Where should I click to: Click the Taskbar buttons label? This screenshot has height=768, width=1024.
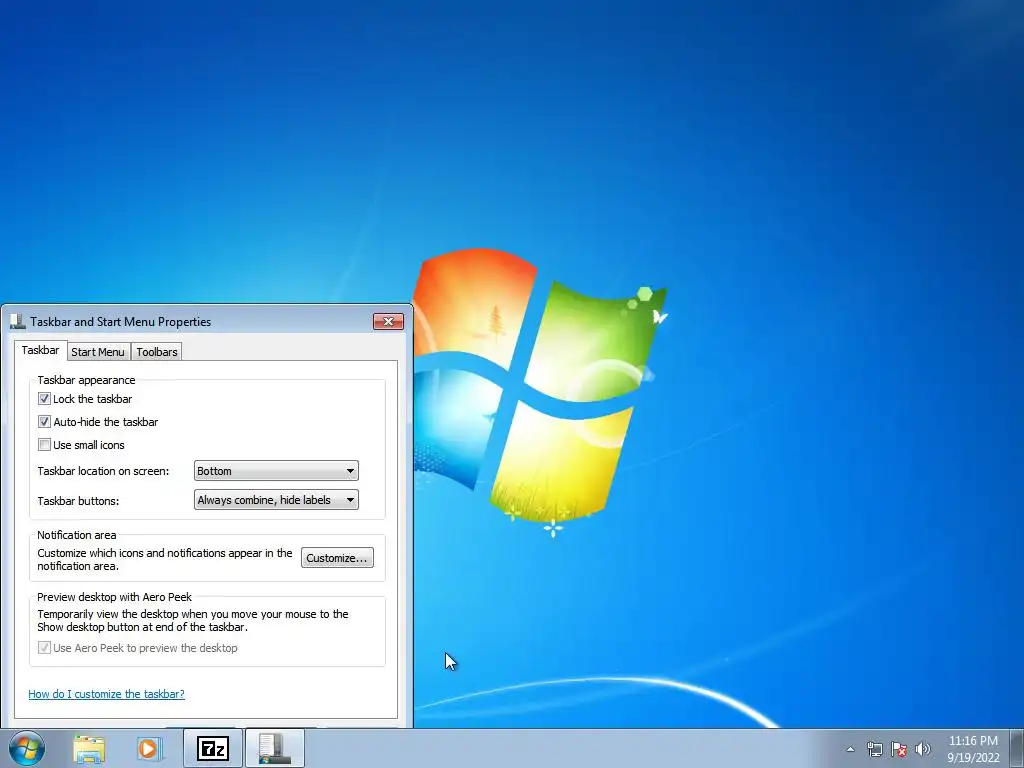(x=78, y=501)
